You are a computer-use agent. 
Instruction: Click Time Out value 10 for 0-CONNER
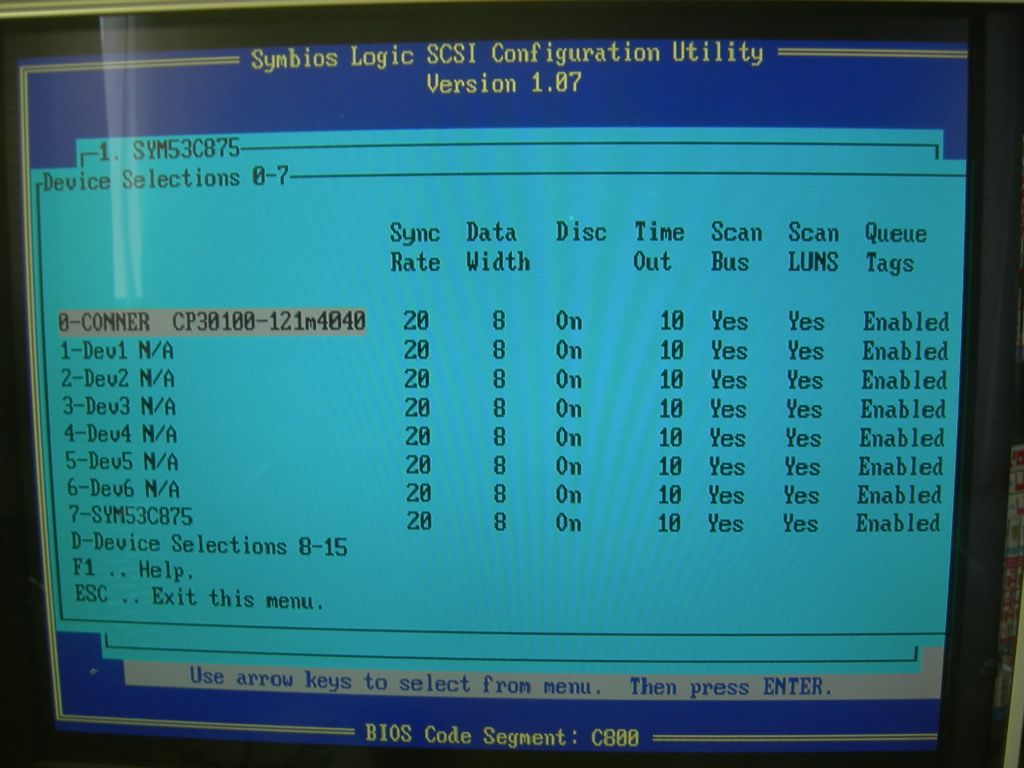(x=671, y=321)
